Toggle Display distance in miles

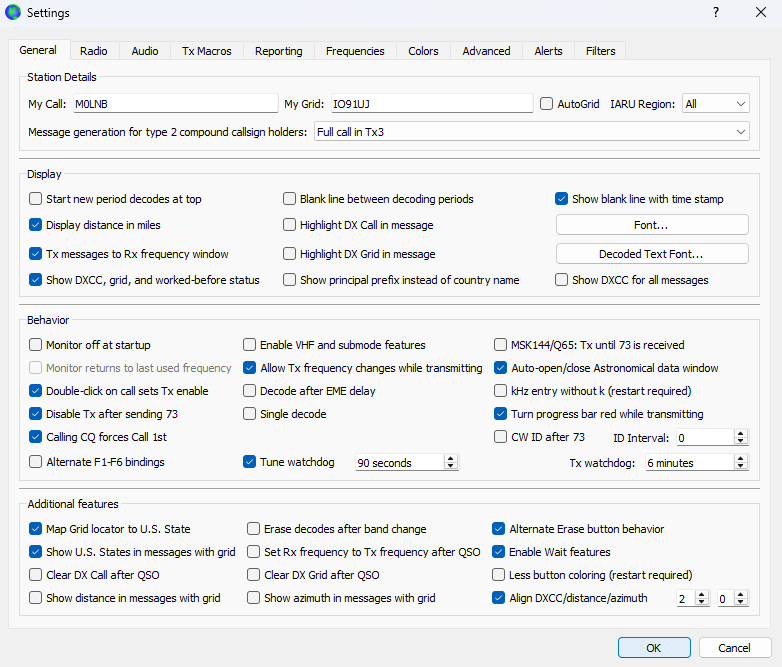(36, 225)
